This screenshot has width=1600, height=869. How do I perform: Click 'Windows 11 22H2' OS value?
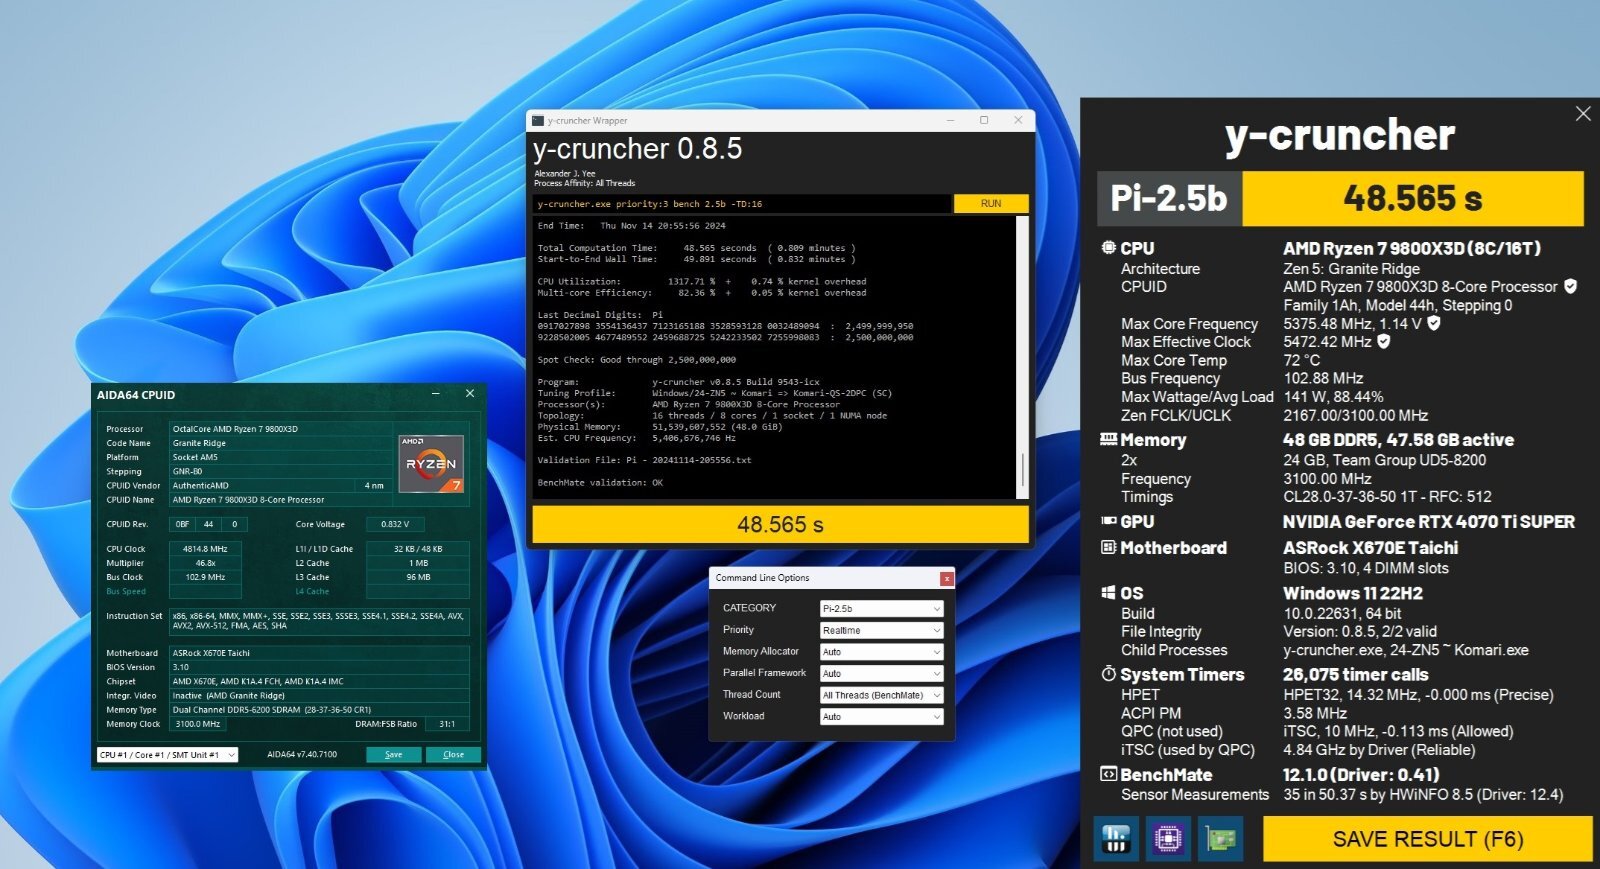[1353, 593]
